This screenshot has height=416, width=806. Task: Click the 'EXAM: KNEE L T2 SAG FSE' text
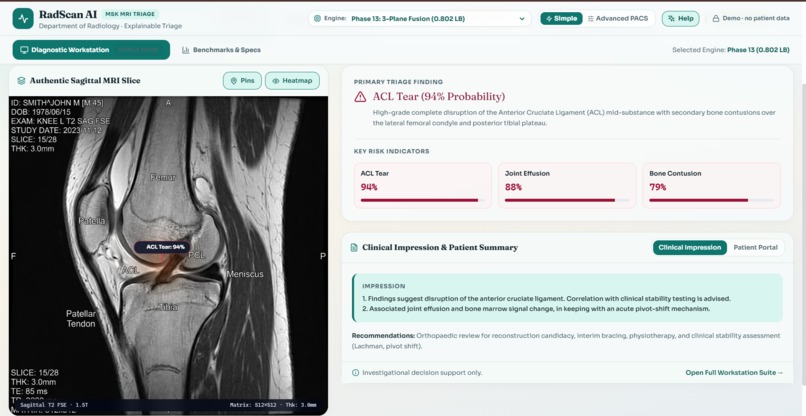(x=60, y=121)
